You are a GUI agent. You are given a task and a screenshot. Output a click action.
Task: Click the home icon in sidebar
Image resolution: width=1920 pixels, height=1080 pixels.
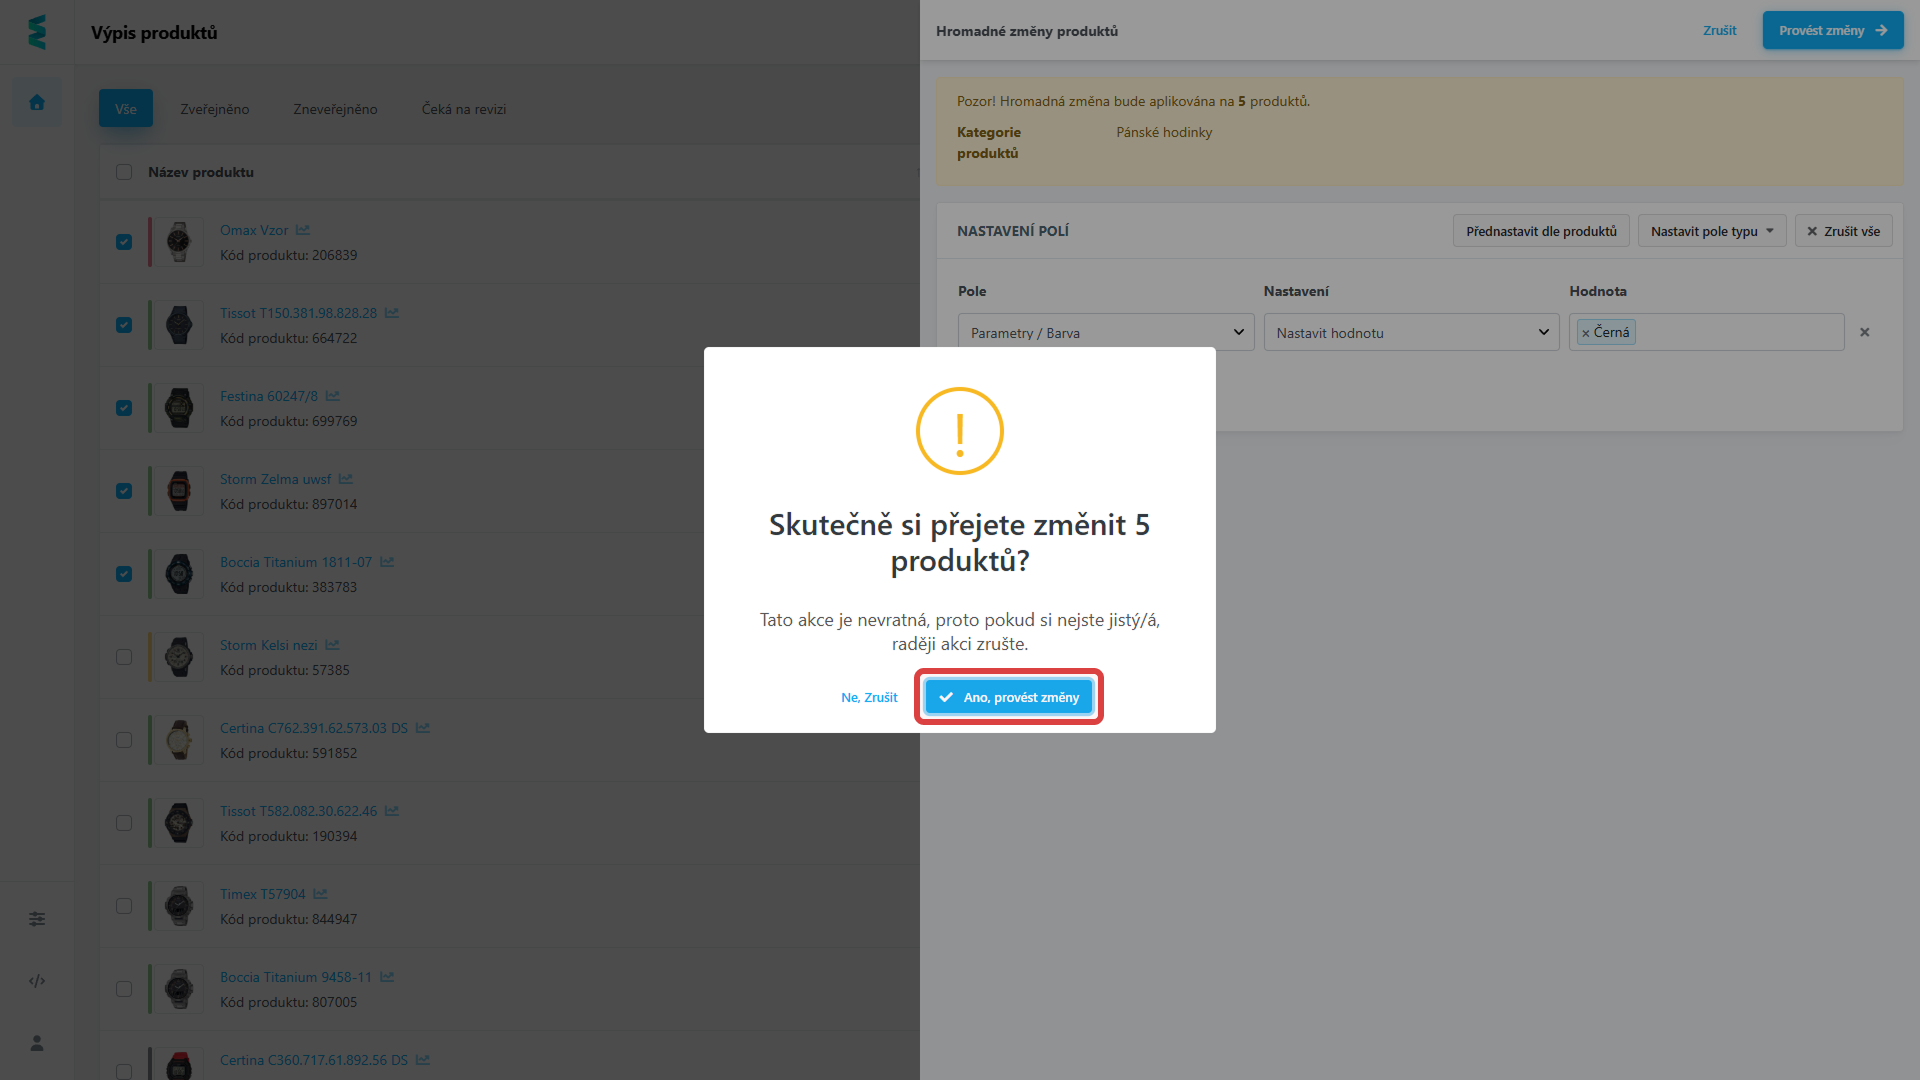pyautogui.click(x=37, y=103)
